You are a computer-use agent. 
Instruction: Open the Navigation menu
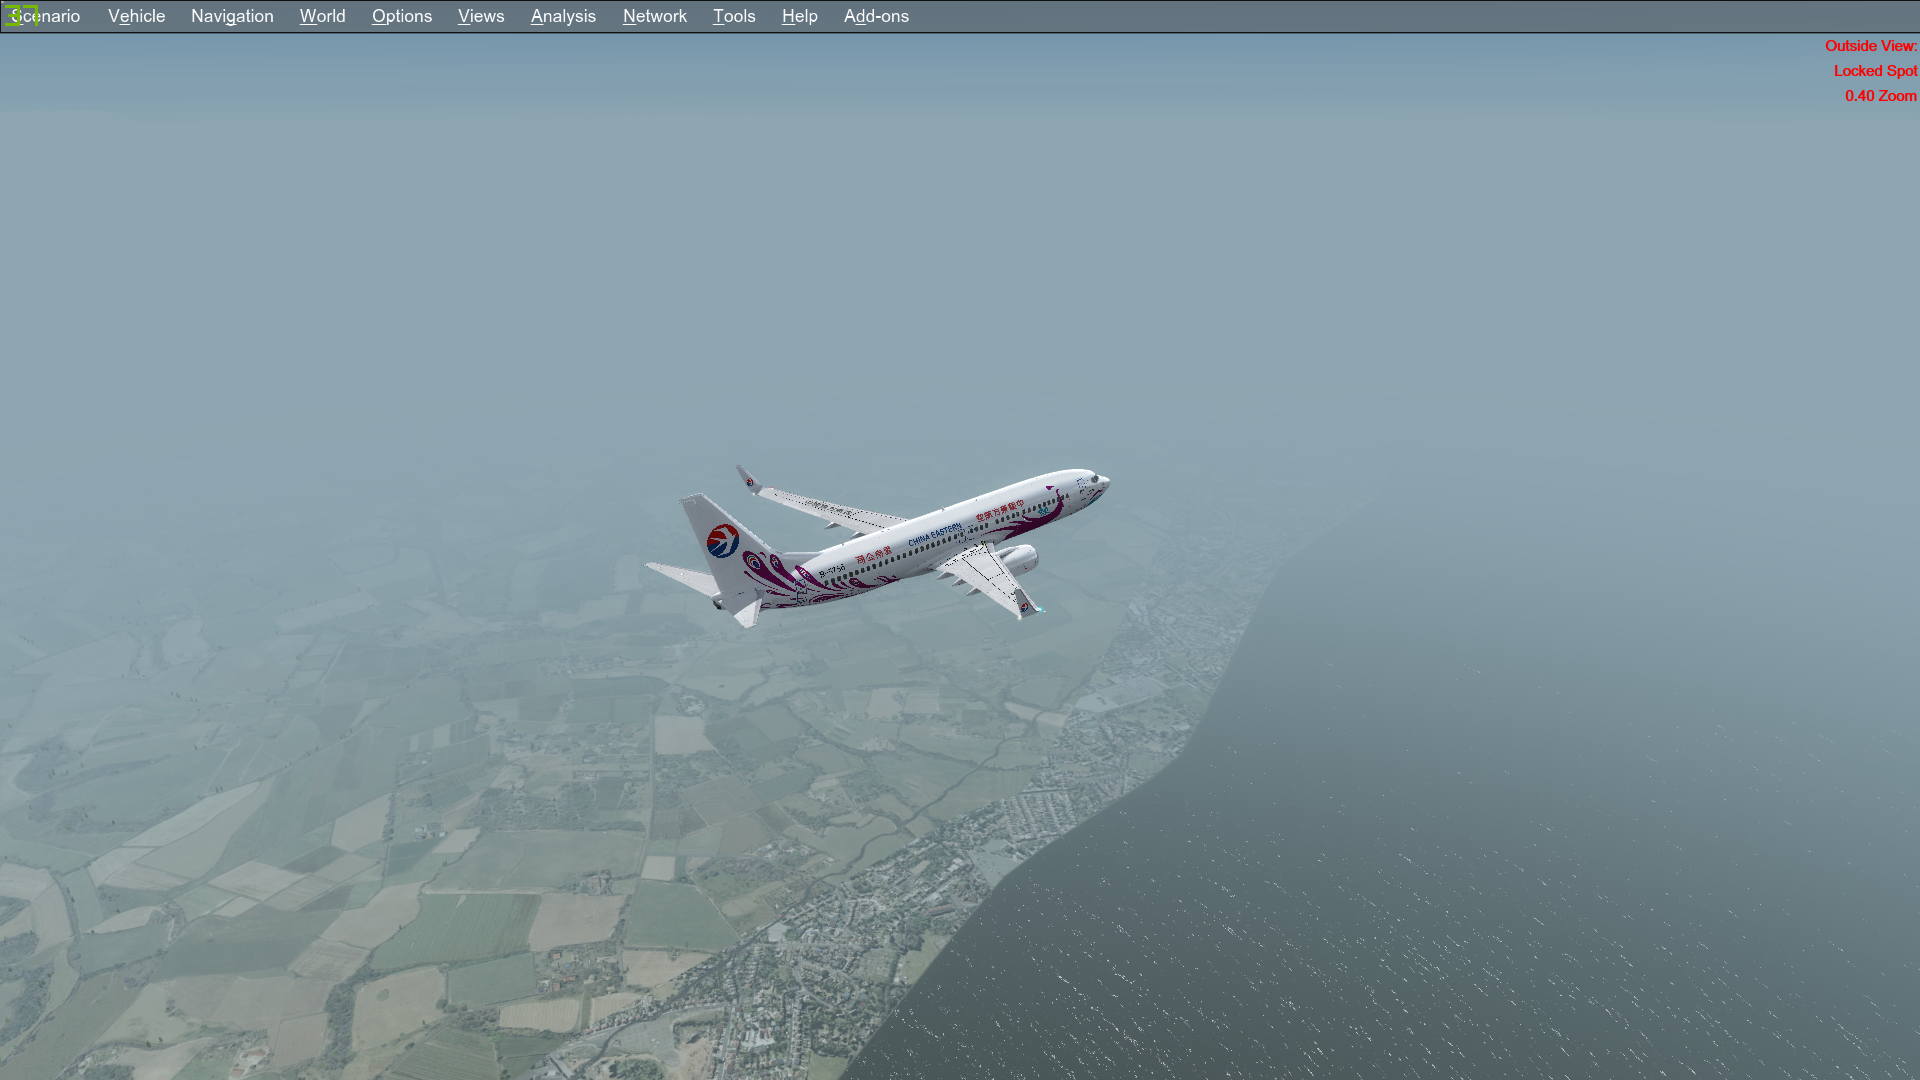click(x=232, y=16)
